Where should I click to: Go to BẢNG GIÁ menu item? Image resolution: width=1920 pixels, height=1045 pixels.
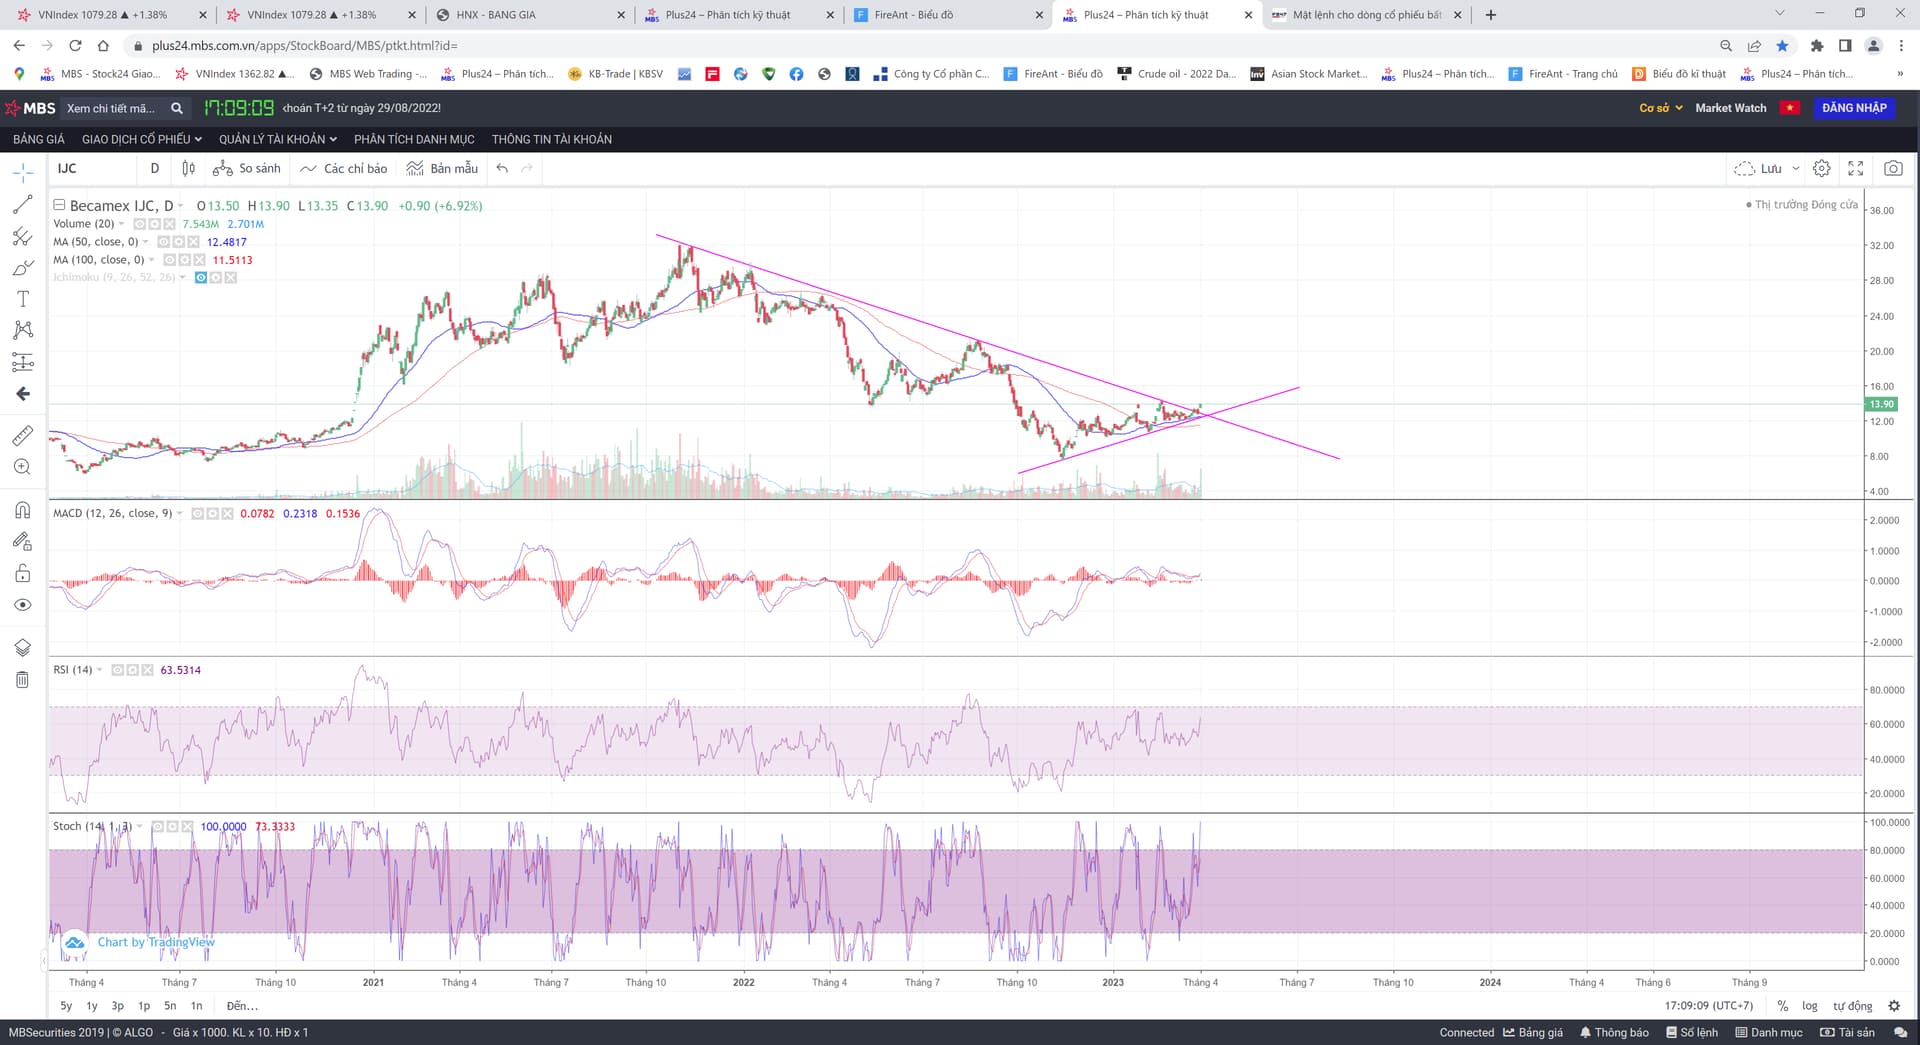(39, 139)
